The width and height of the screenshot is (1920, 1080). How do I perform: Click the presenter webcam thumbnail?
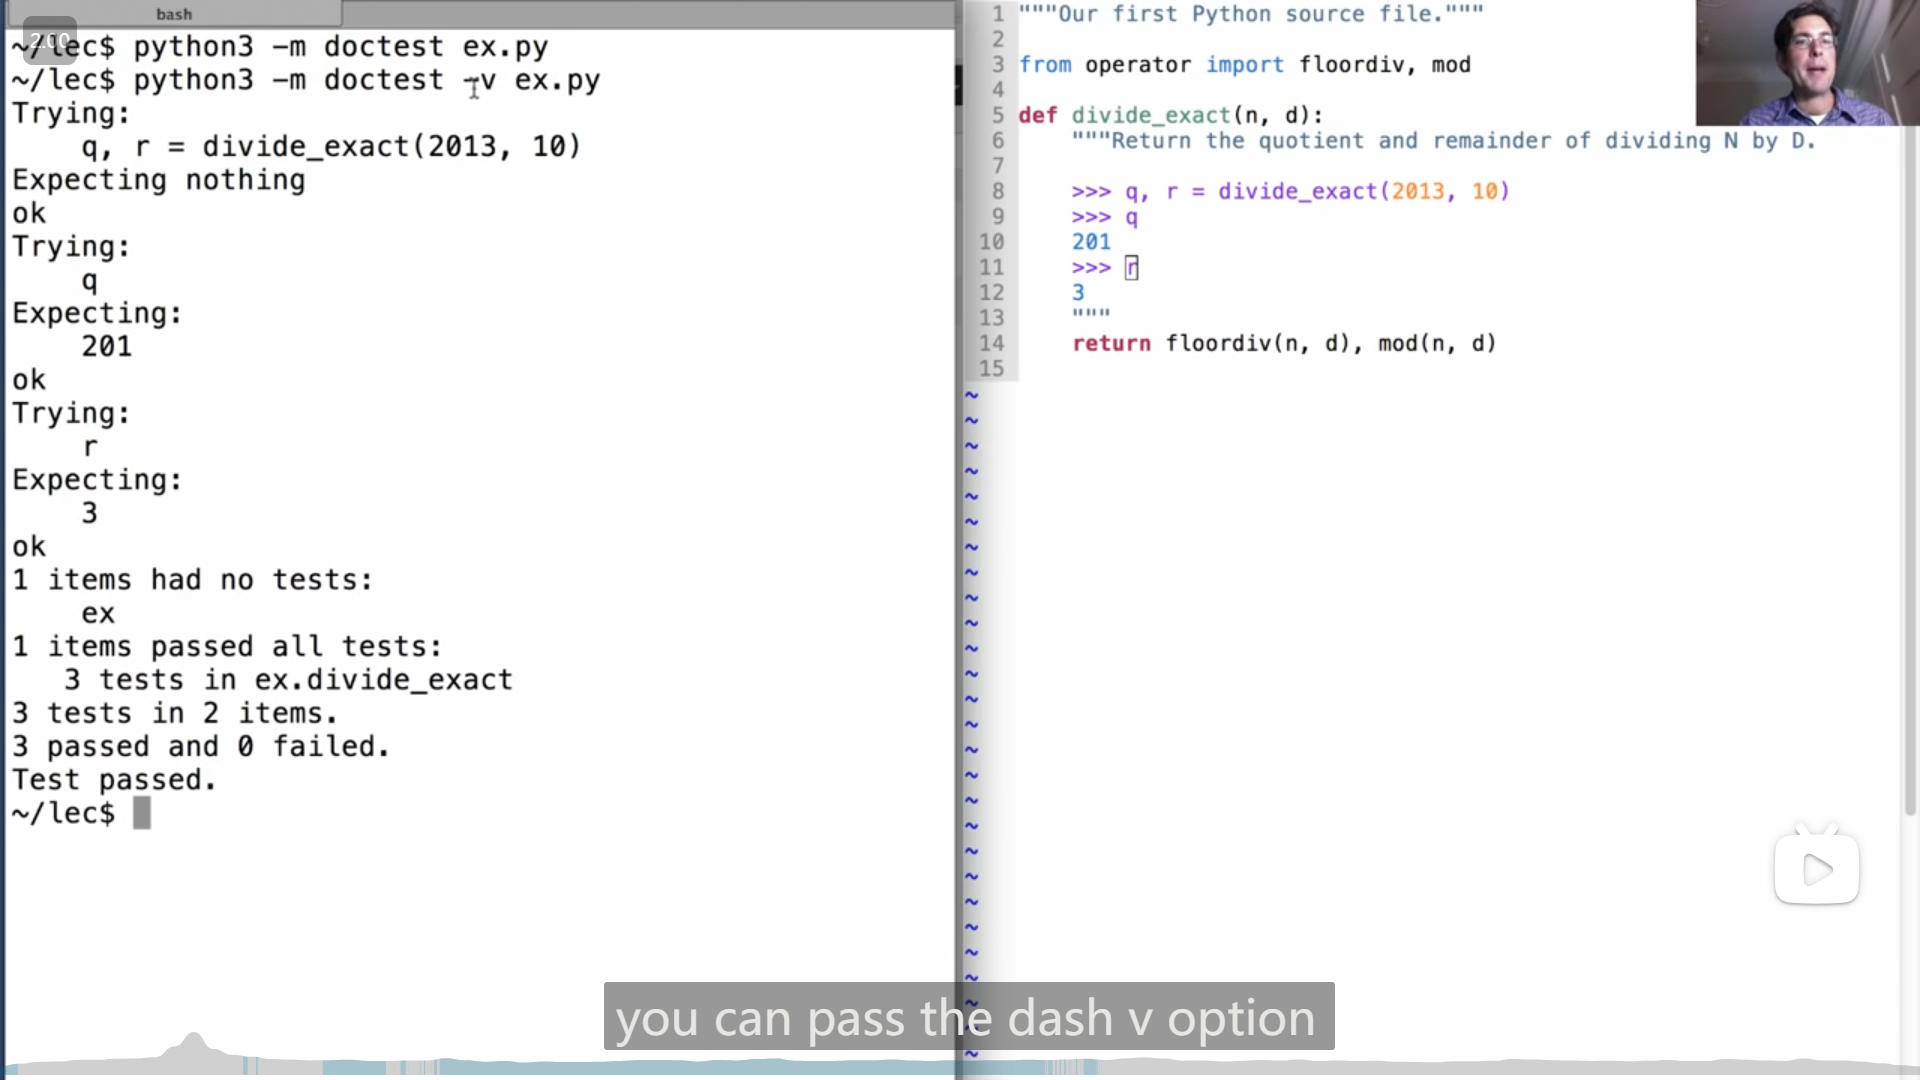tap(1806, 62)
